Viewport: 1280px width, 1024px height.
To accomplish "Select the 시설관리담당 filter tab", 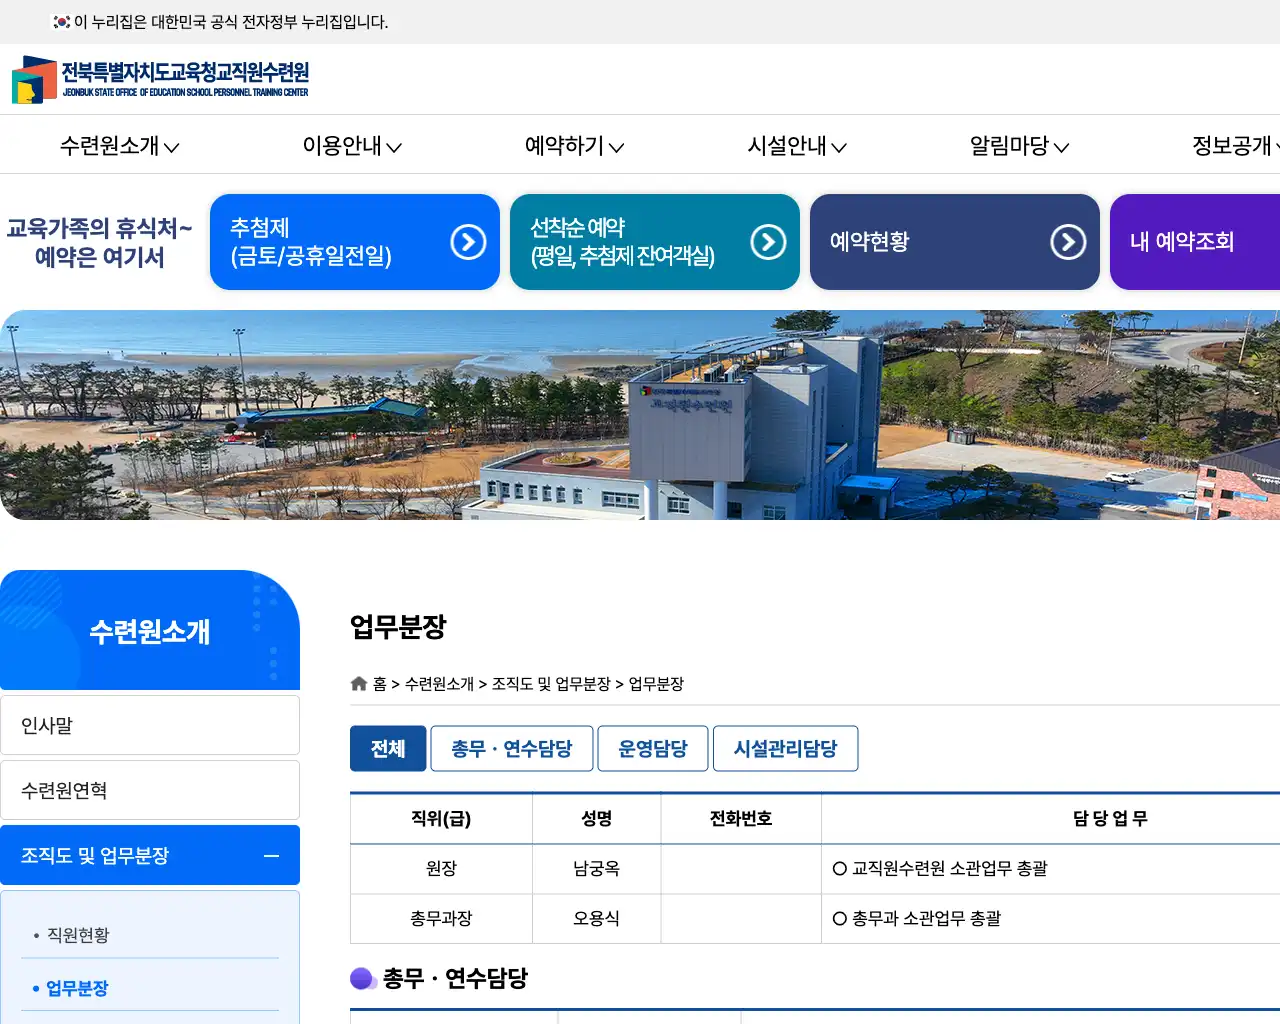I will pyautogui.click(x=785, y=748).
